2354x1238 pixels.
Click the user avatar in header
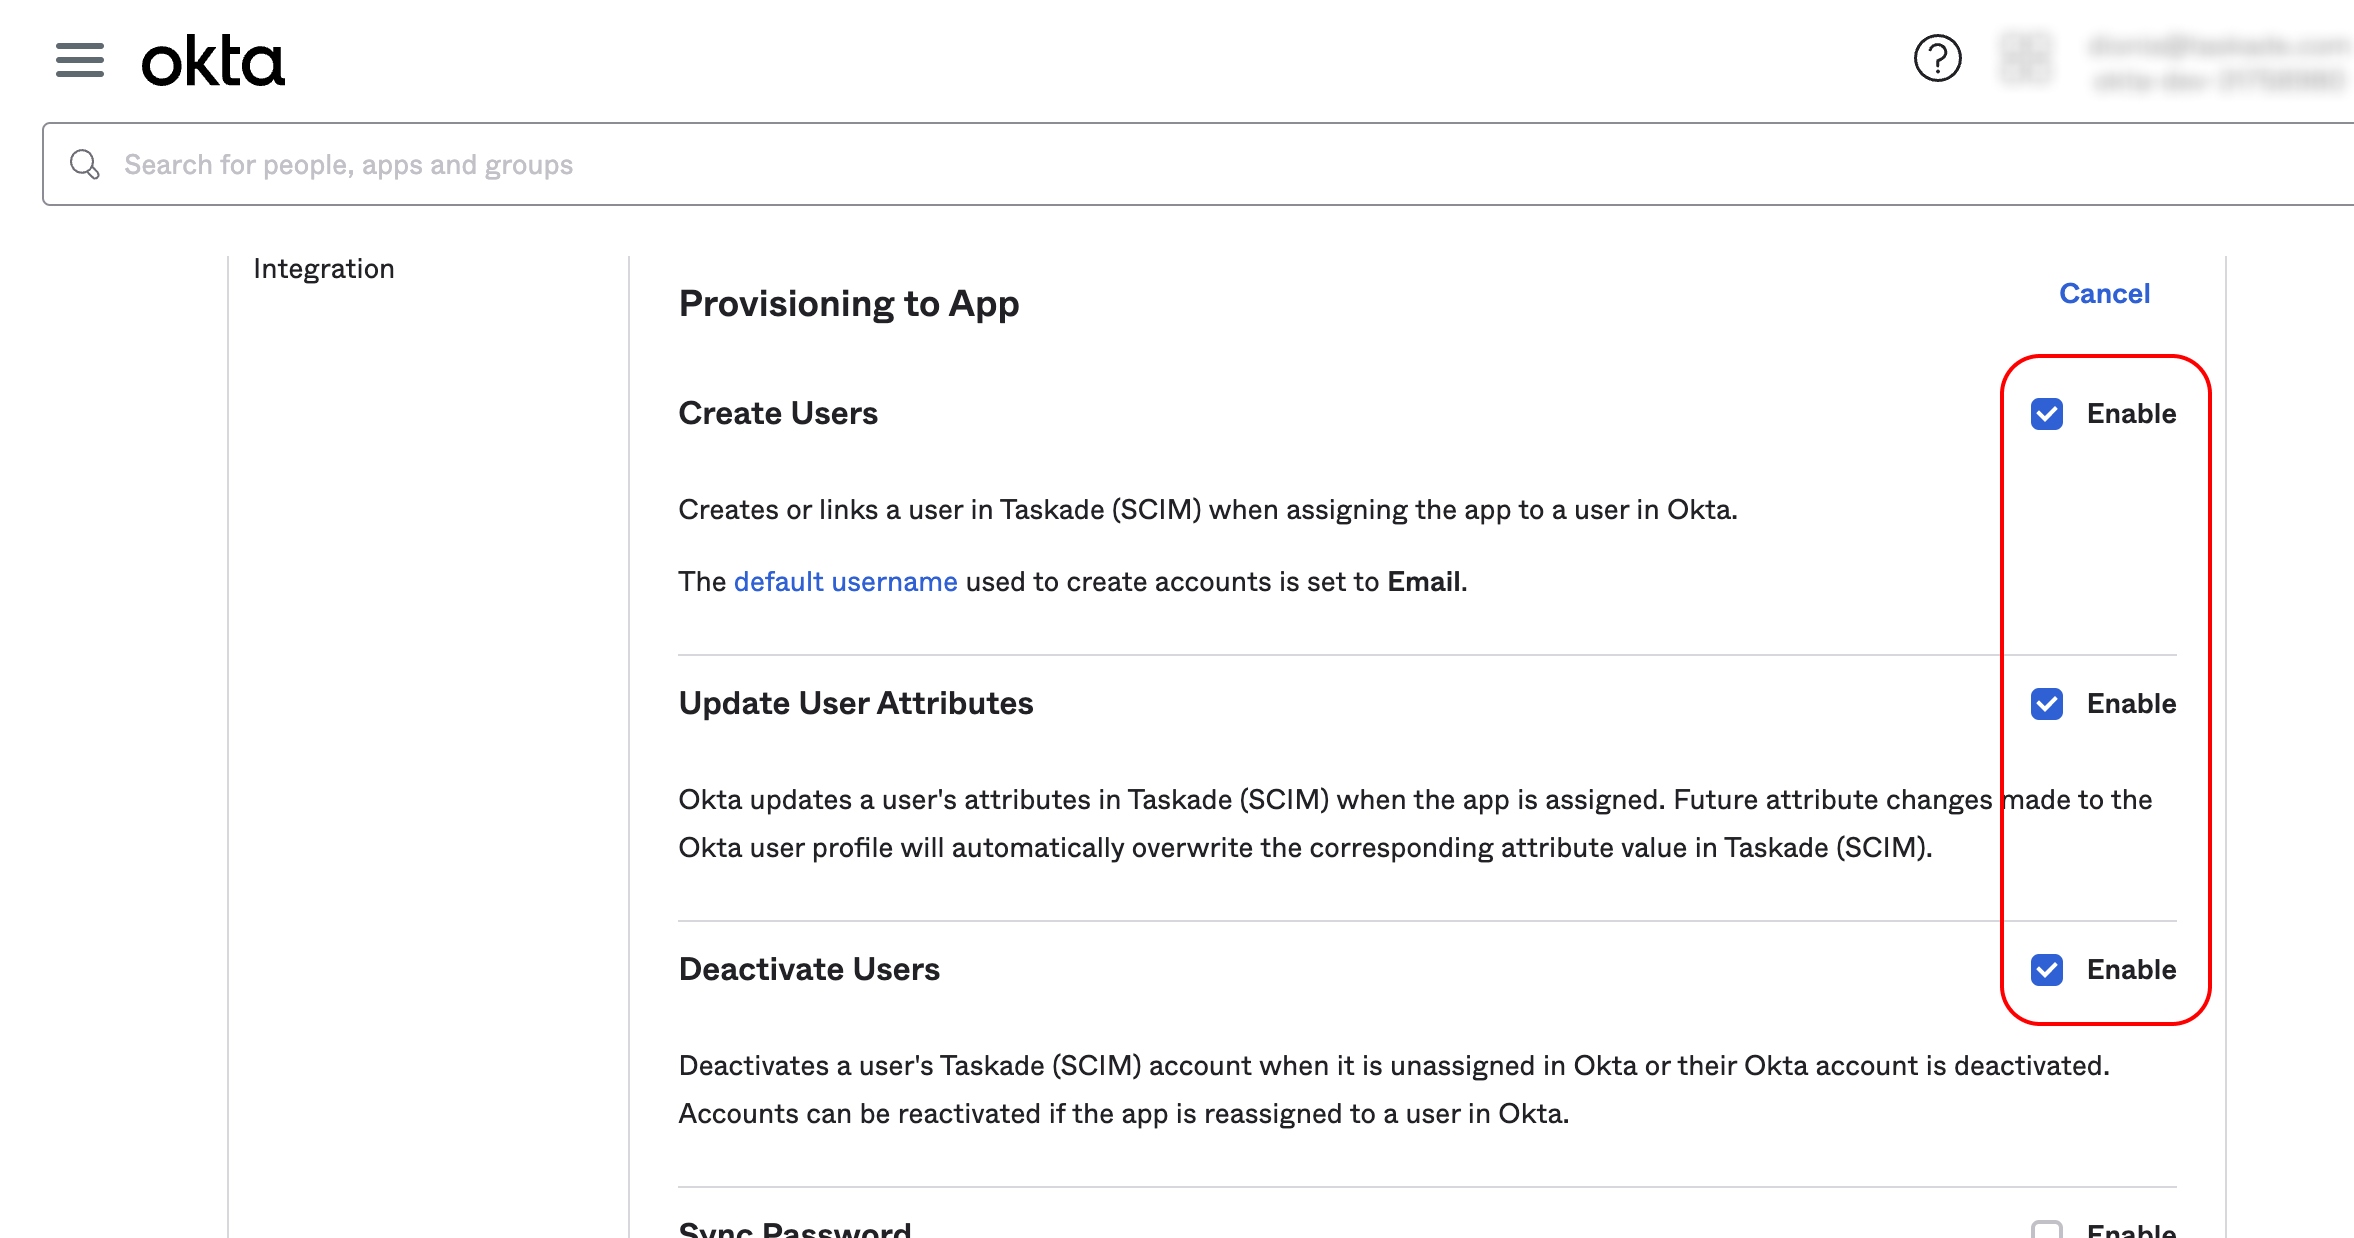point(2025,58)
